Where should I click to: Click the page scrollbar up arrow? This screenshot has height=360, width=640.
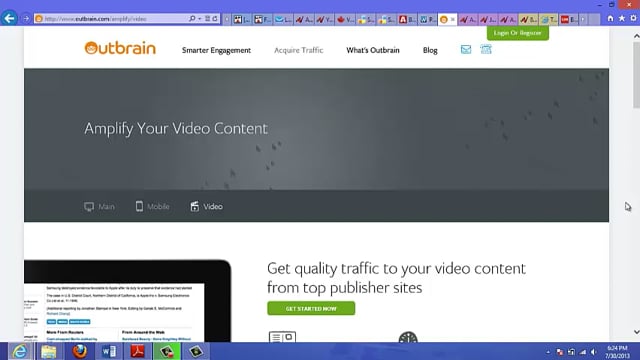[x=636, y=36]
